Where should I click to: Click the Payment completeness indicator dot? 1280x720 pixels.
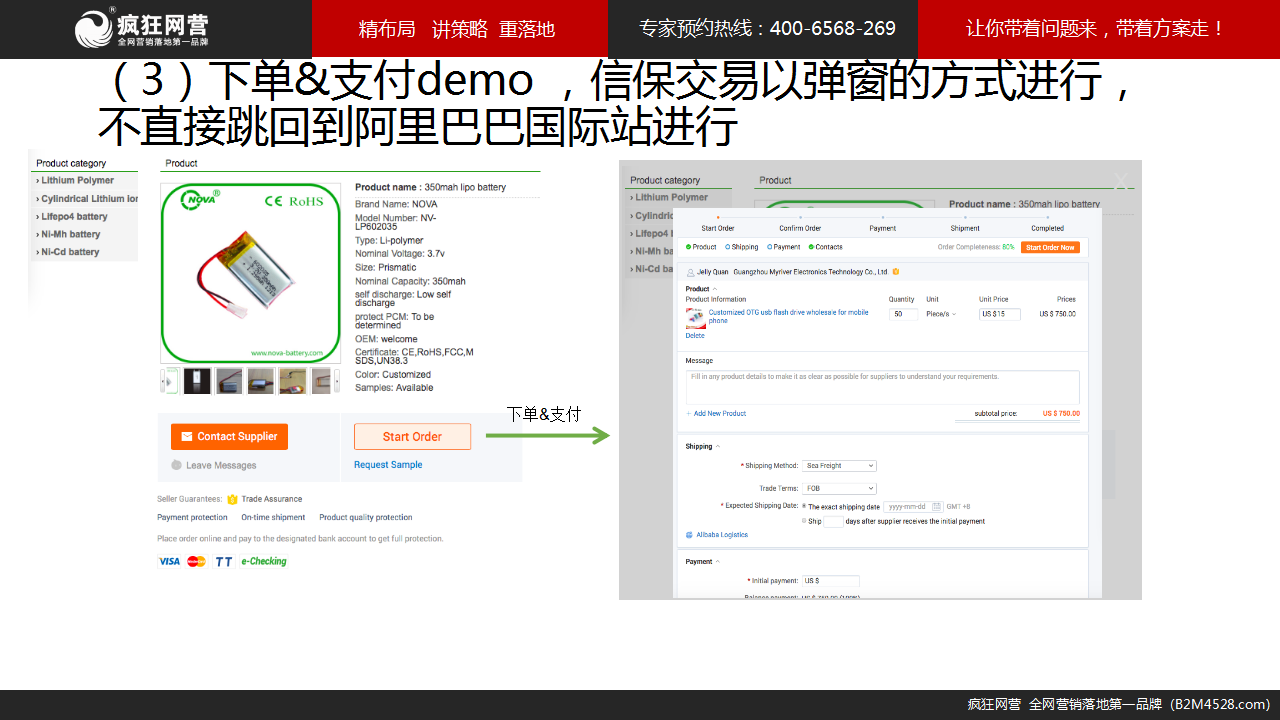(769, 247)
